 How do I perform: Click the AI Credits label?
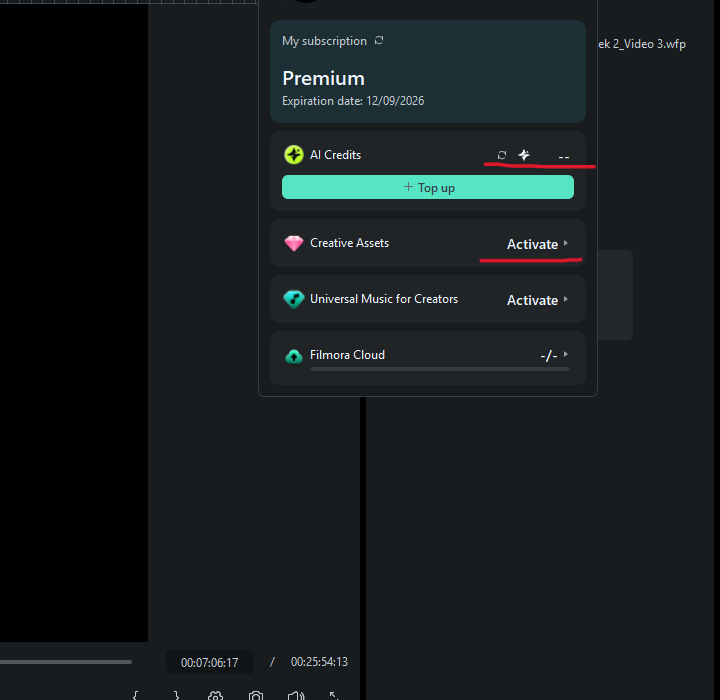335,155
